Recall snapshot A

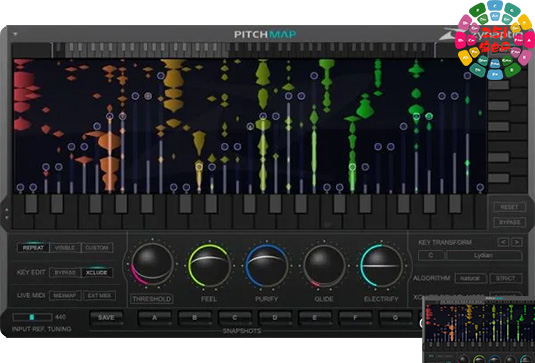tap(155, 318)
